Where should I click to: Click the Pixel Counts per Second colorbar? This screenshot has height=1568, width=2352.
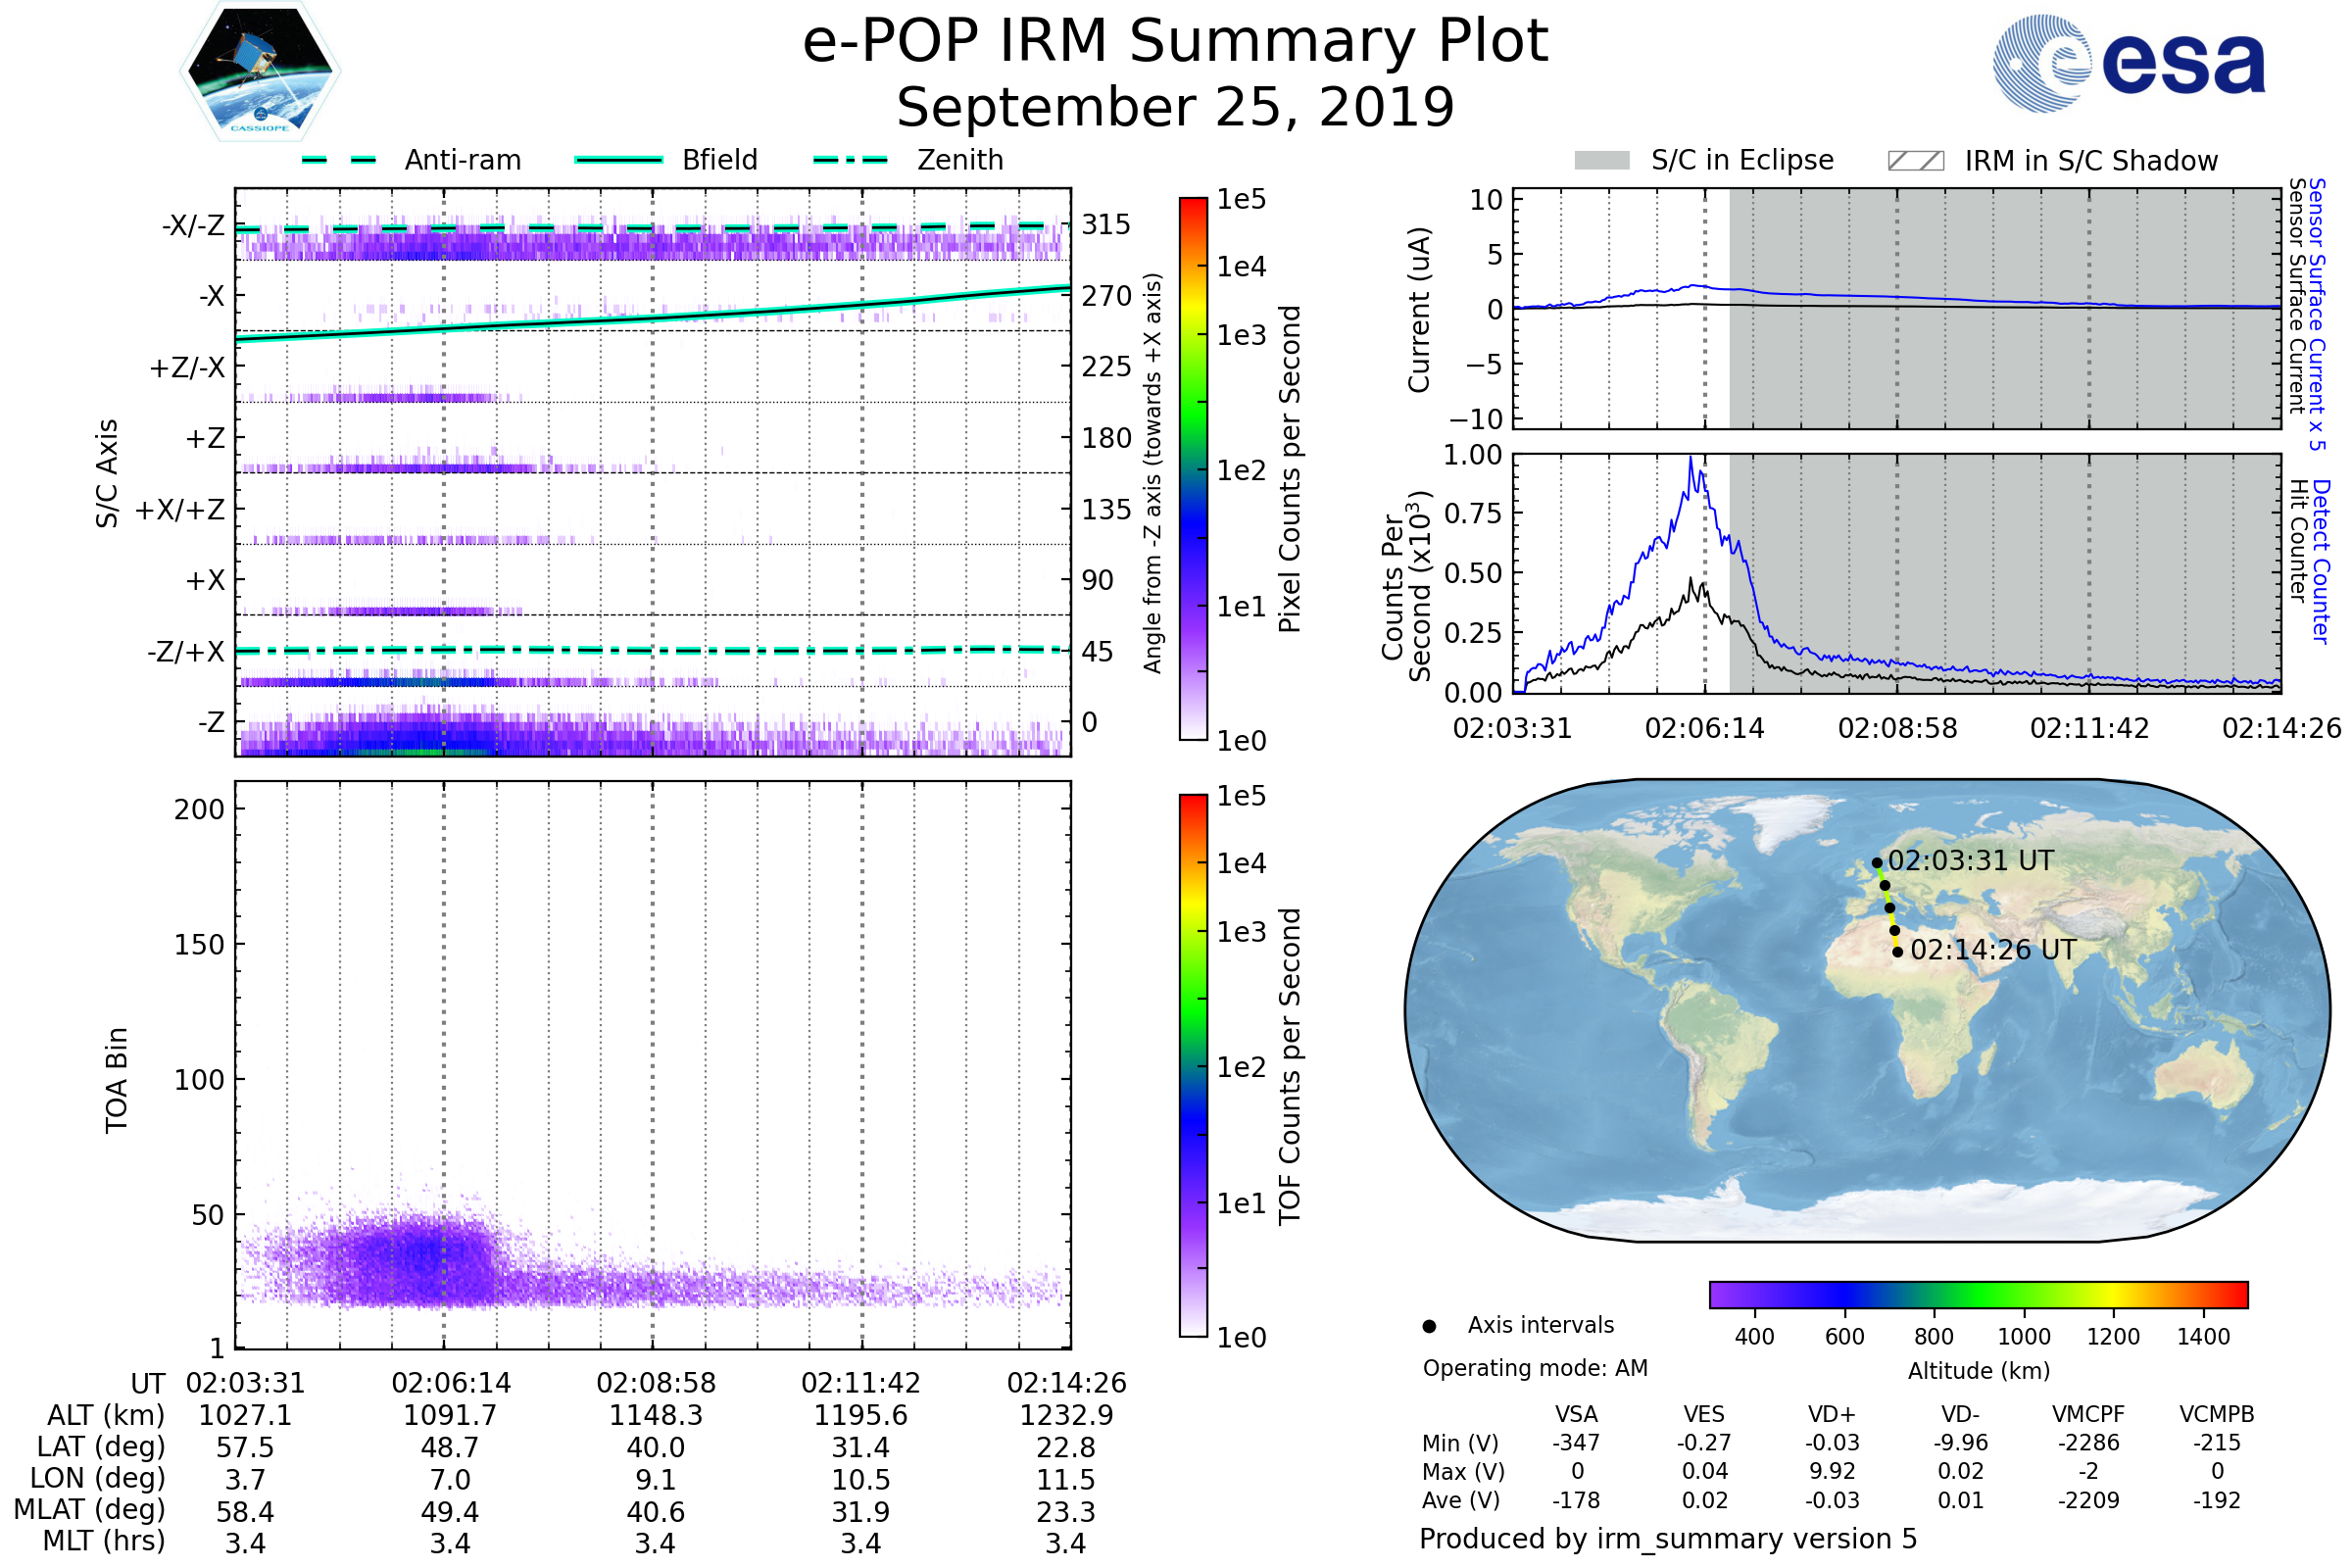(x=1193, y=468)
